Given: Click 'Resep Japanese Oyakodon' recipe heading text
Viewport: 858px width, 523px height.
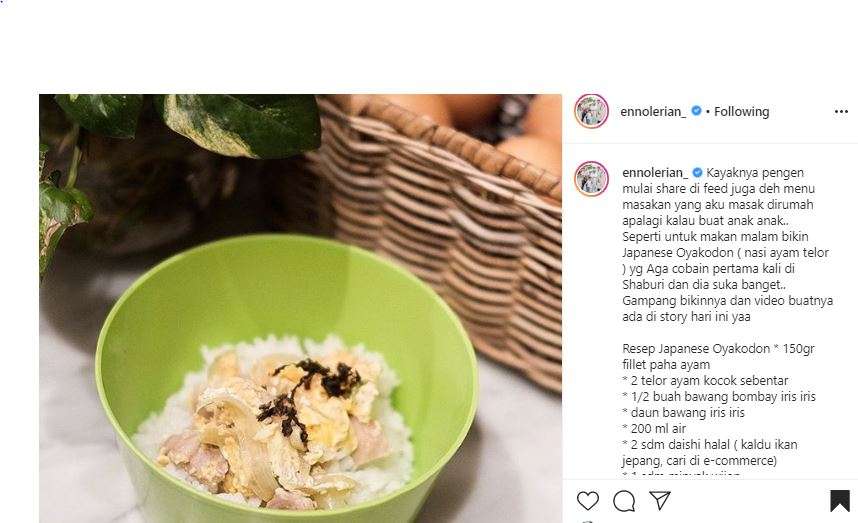Looking at the screenshot, I should tap(696, 349).
